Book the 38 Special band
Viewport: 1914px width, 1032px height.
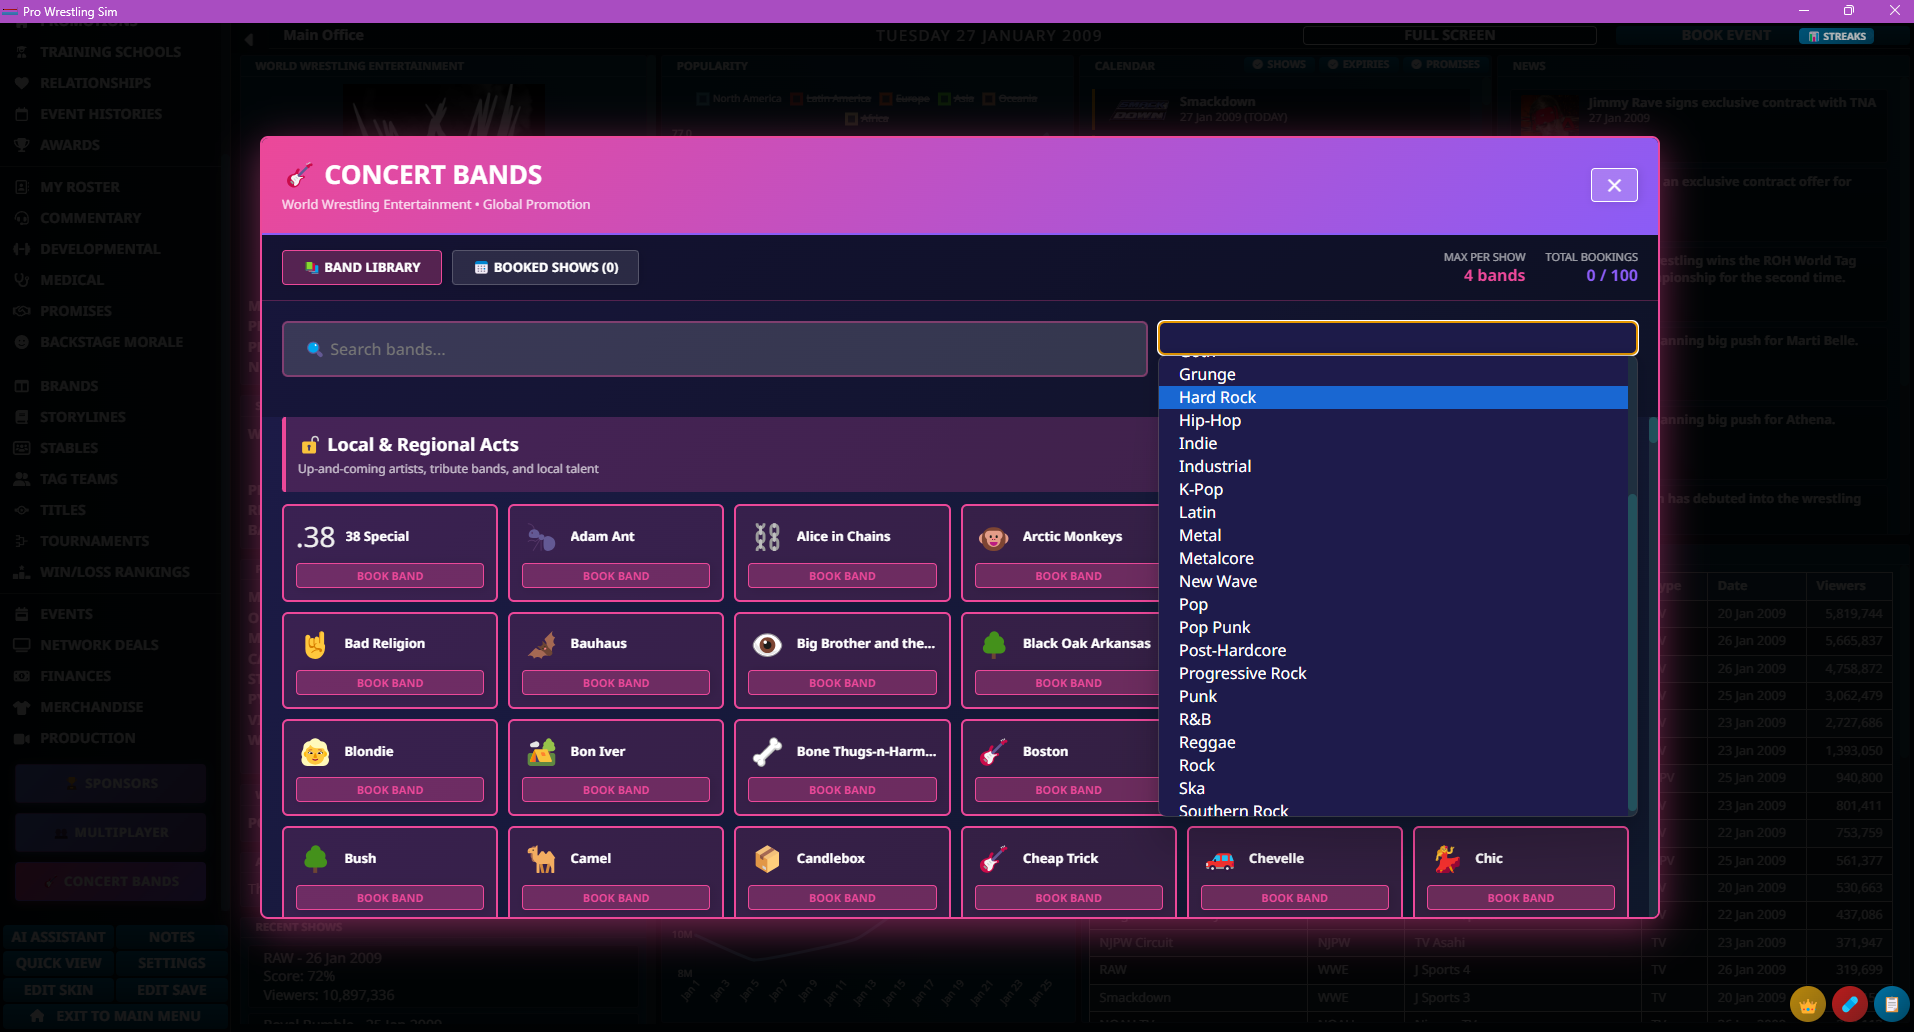point(390,576)
